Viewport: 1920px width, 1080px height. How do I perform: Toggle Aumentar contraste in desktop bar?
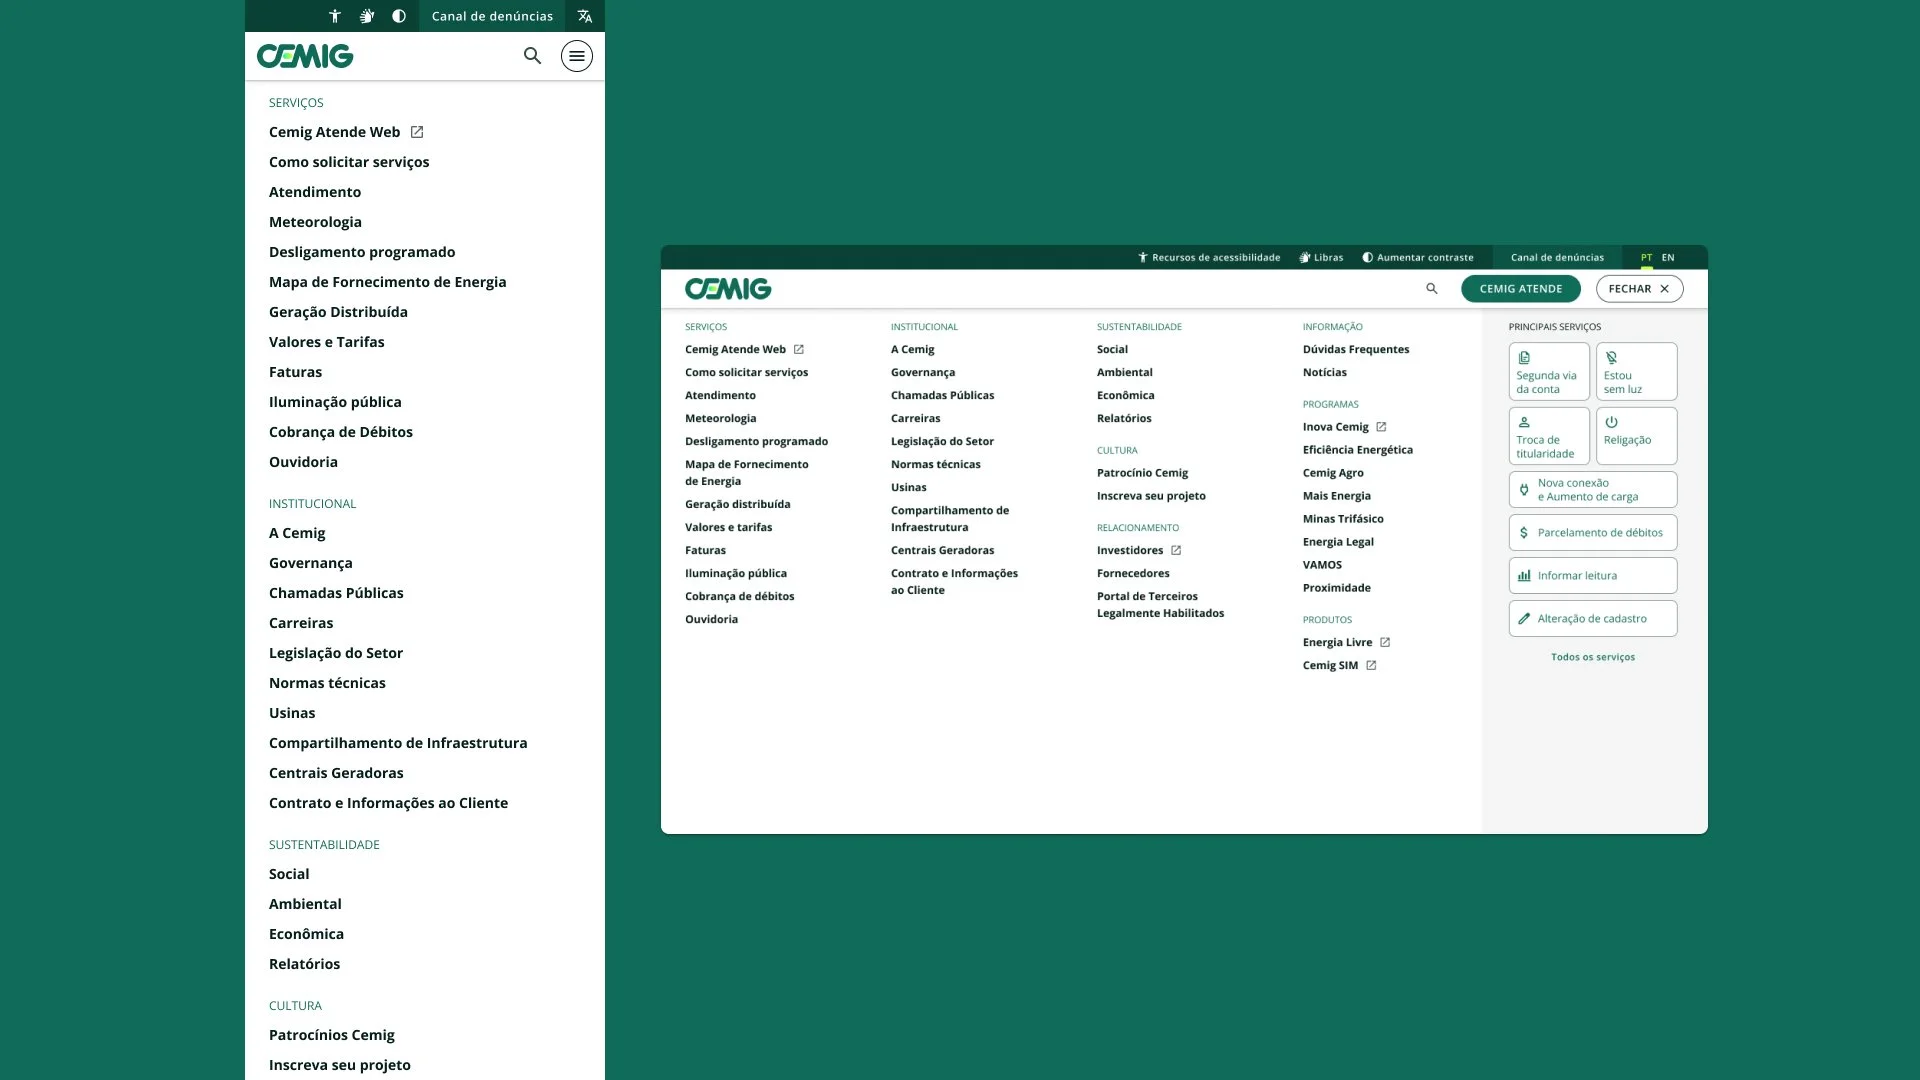1418,258
